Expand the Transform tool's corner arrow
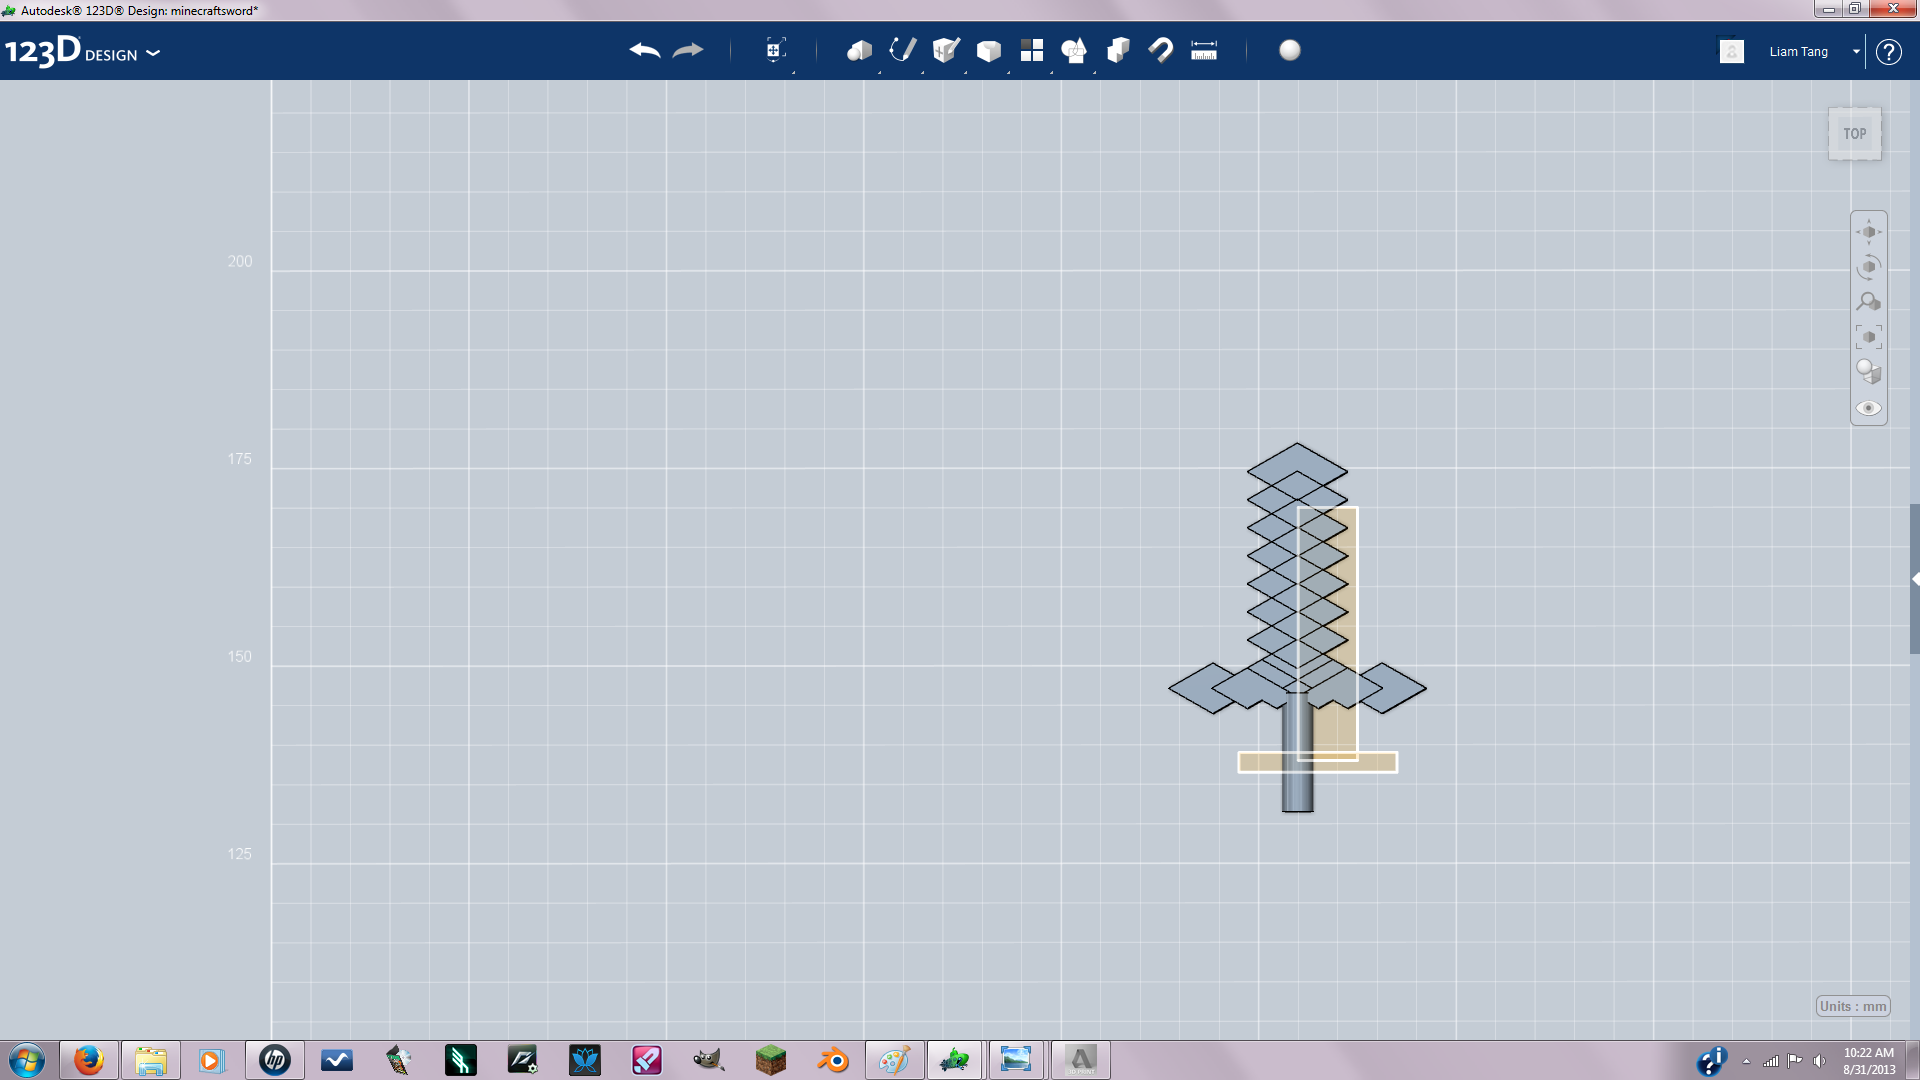The height and width of the screenshot is (1080, 1920). [x=794, y=72]
